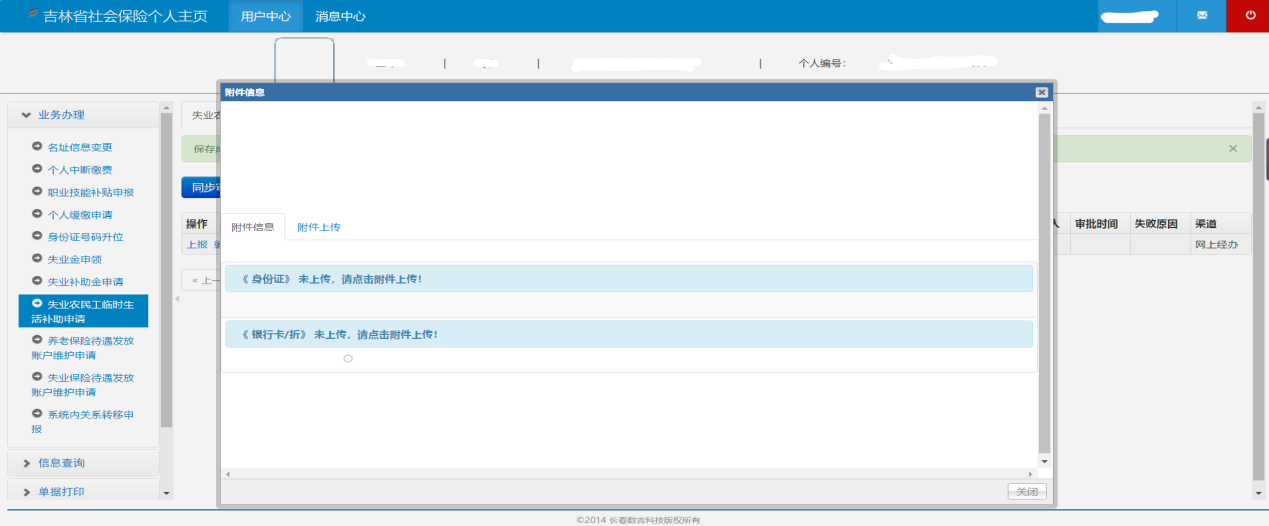Click the envelope messages icon
1269x526 pixels.
point(1201,16)
